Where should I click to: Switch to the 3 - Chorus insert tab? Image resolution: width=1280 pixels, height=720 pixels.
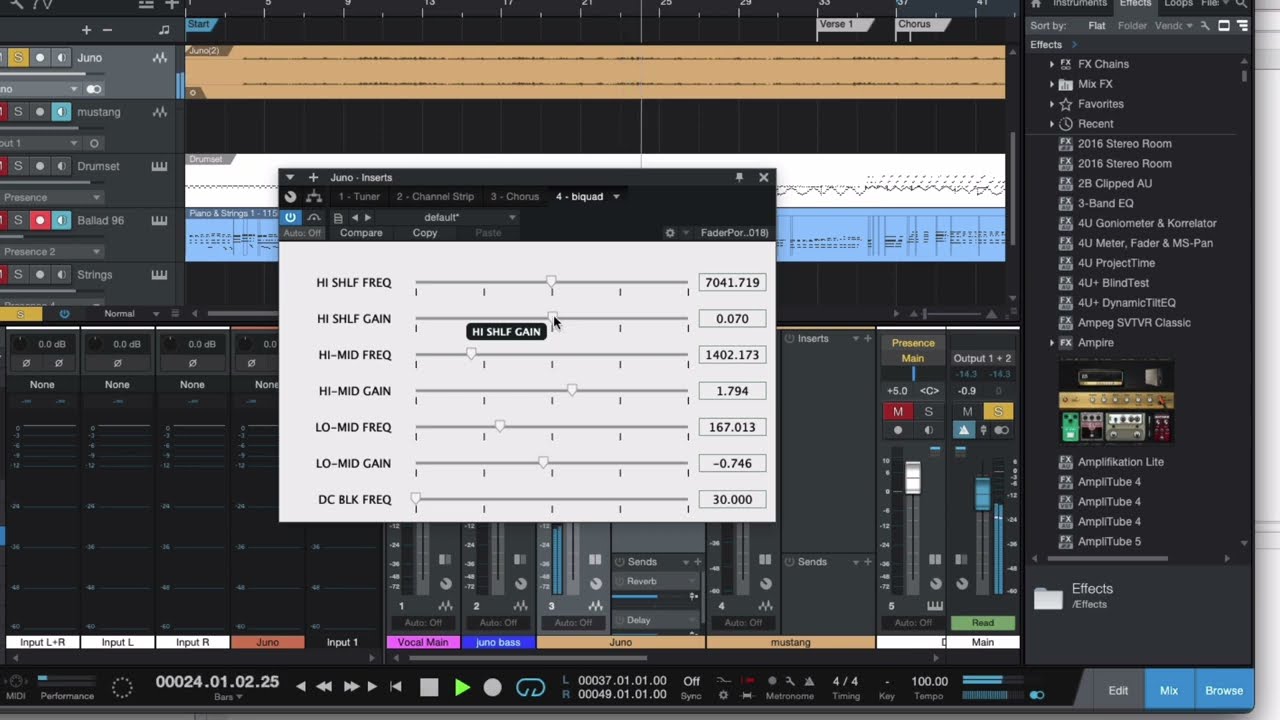point(514,197)
